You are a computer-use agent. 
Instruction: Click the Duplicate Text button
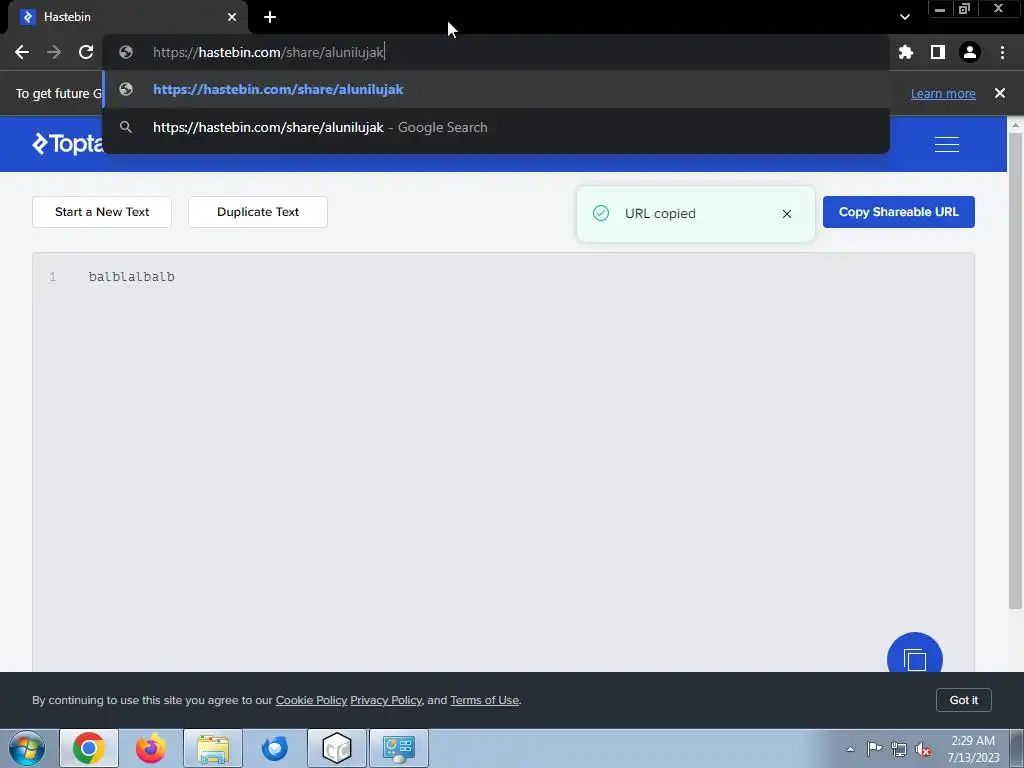[x=258, y=212]
